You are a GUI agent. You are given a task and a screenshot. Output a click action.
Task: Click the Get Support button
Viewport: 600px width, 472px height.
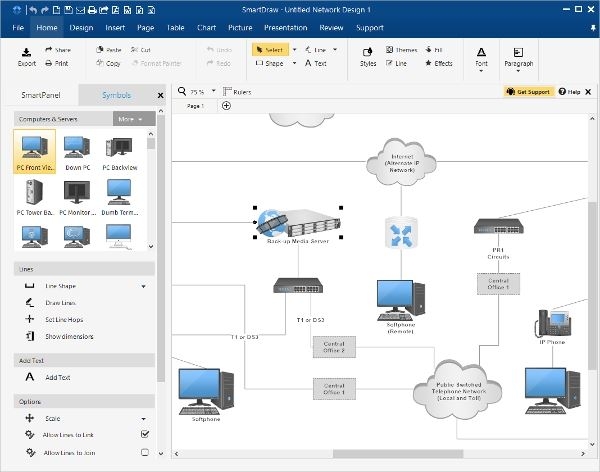pos(529,91)
